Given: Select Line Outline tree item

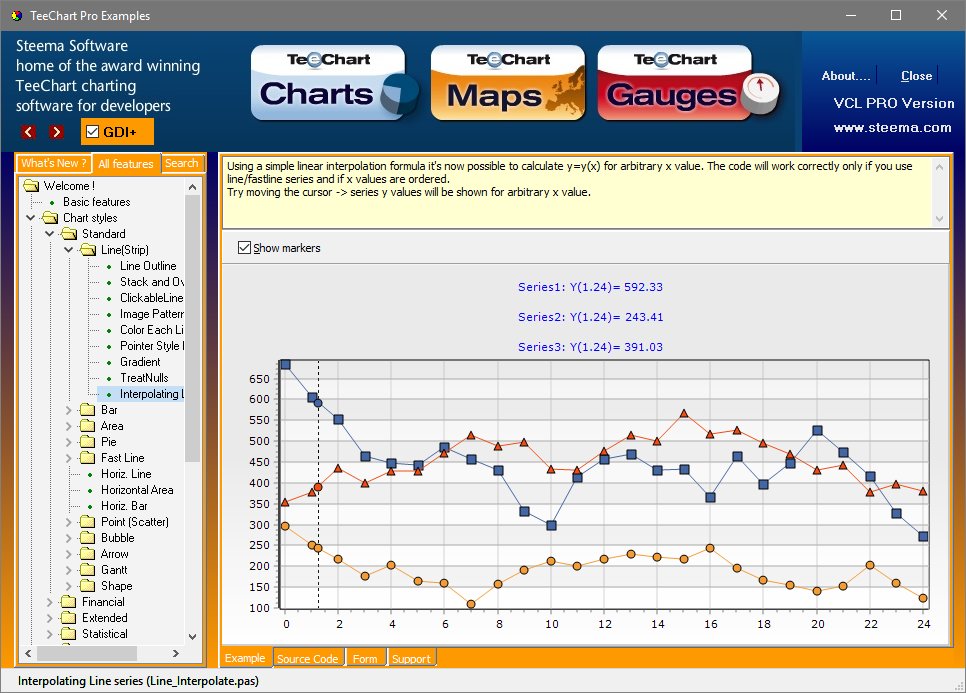Looking at the screenshot, I should coord(148,266).
